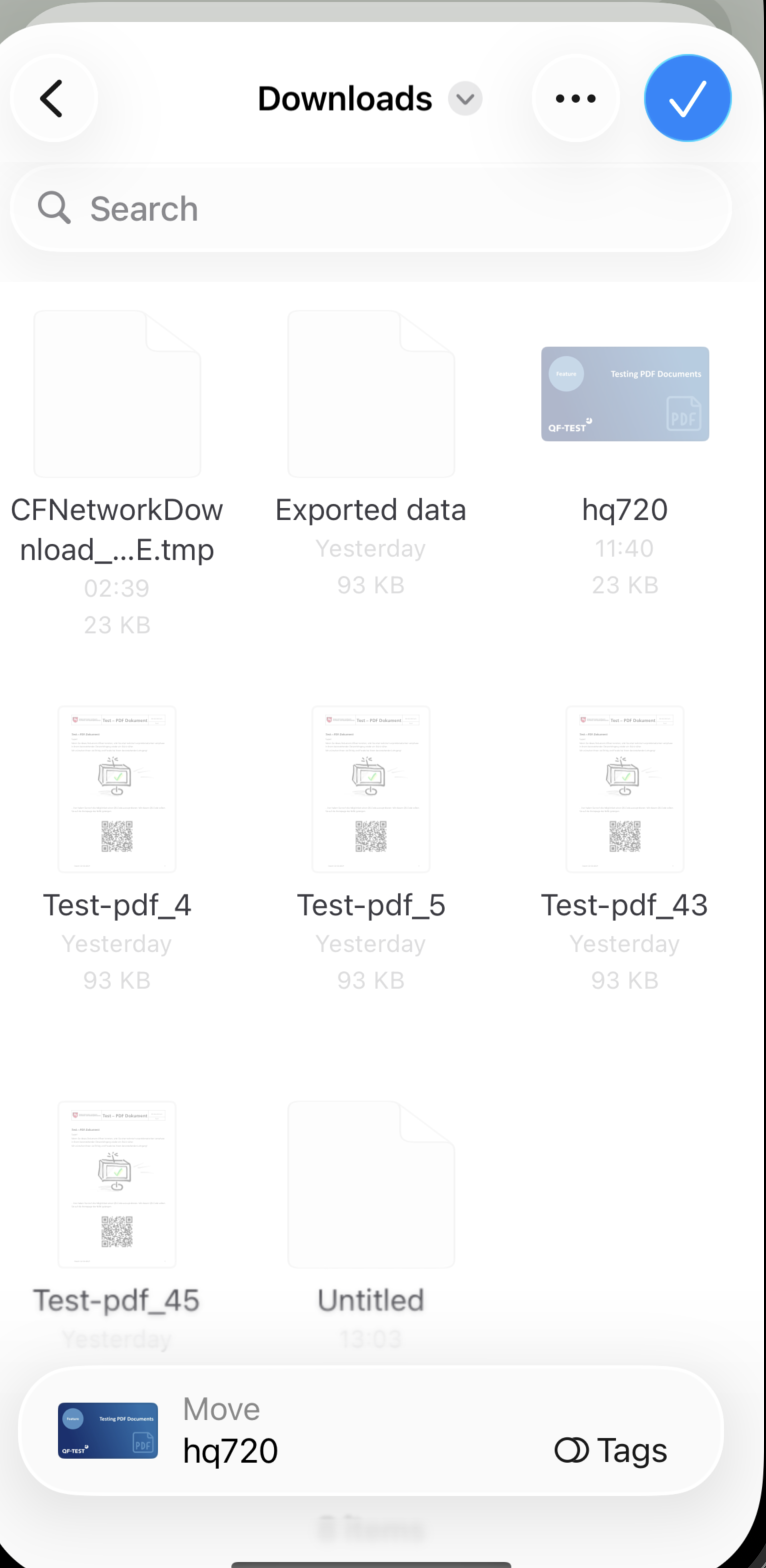Confirm move with blue checkmark button

tap(688, 98)
